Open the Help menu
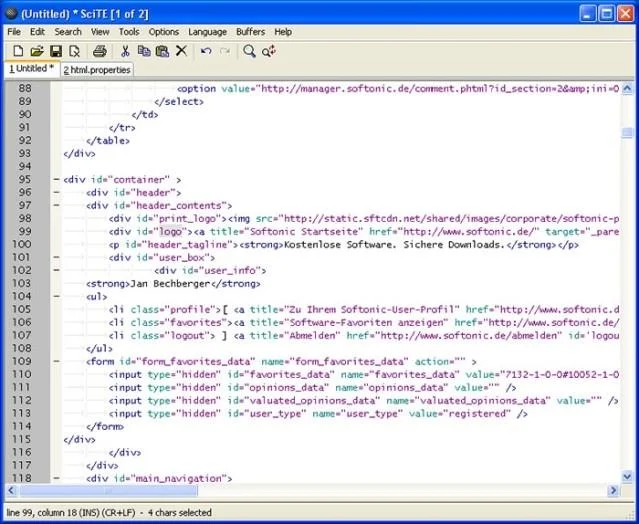Viewport: 639px width, 524px height. pos(283,32)
